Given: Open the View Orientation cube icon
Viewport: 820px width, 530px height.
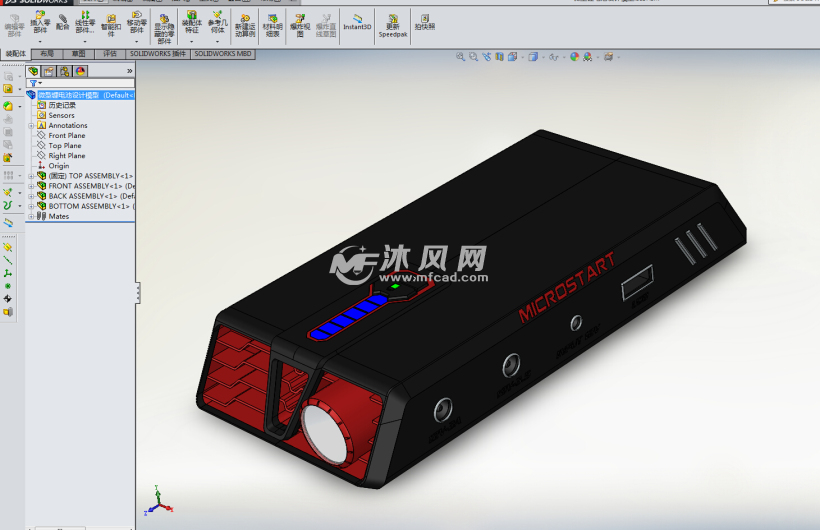Looking at the screenshot, I should 513,57.
